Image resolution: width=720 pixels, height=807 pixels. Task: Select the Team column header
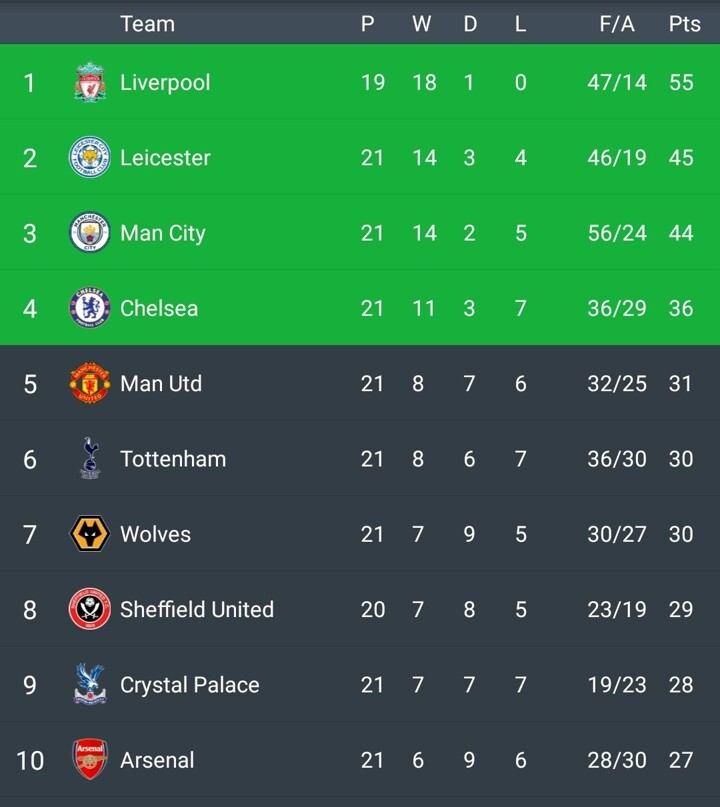point(147,24)
